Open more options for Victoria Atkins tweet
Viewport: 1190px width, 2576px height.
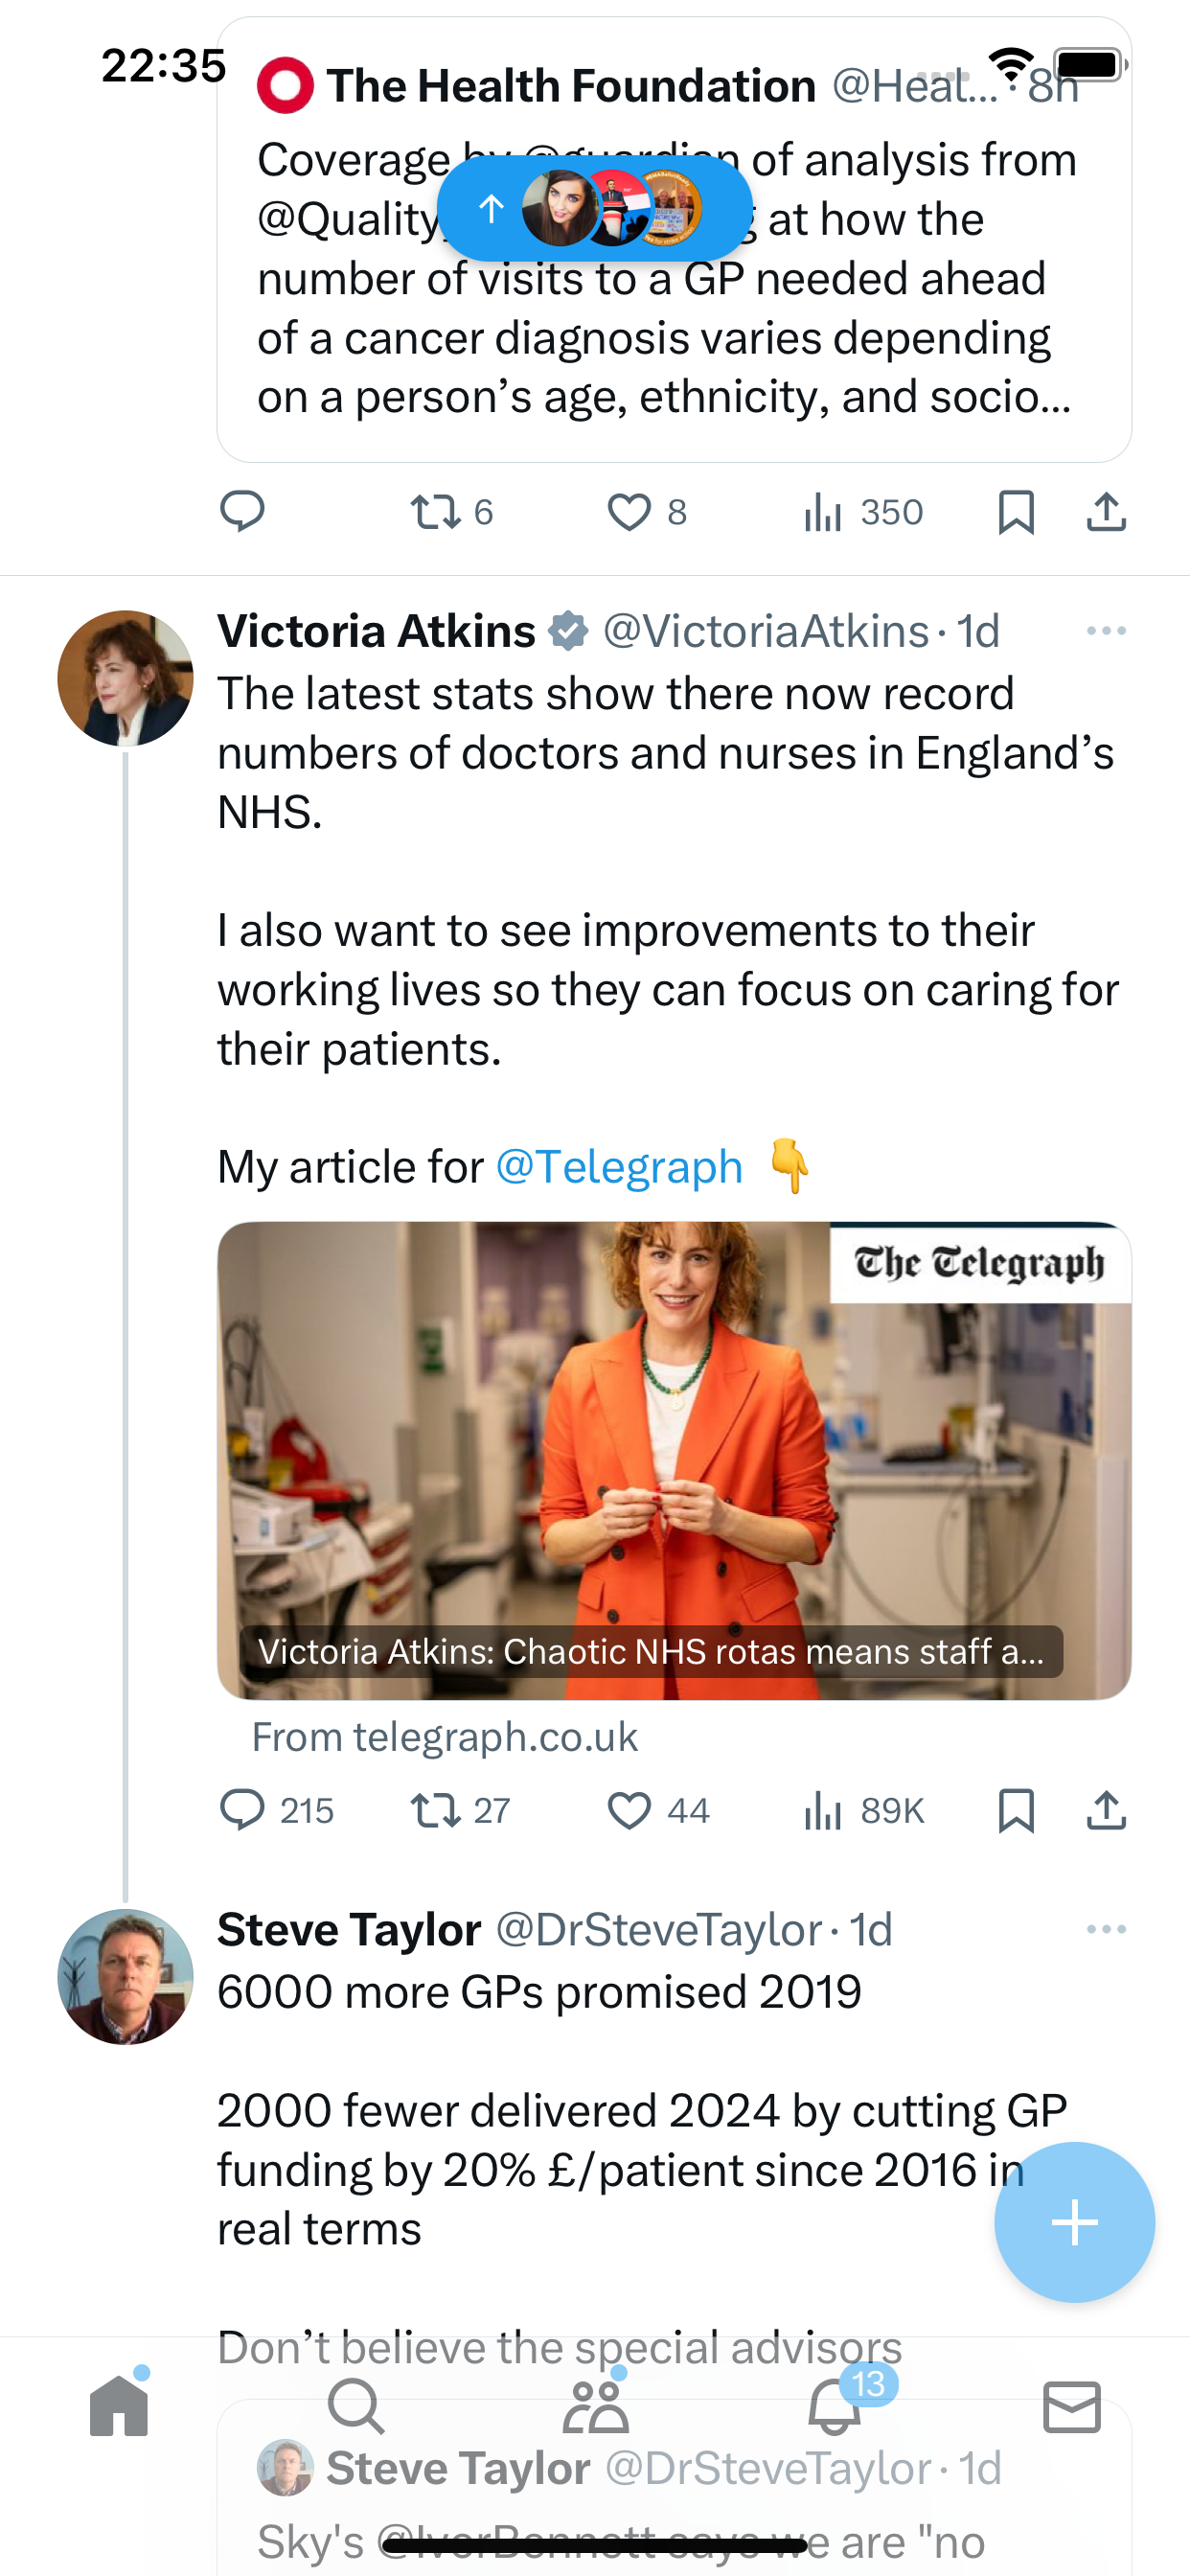(x=1106, y=631)
